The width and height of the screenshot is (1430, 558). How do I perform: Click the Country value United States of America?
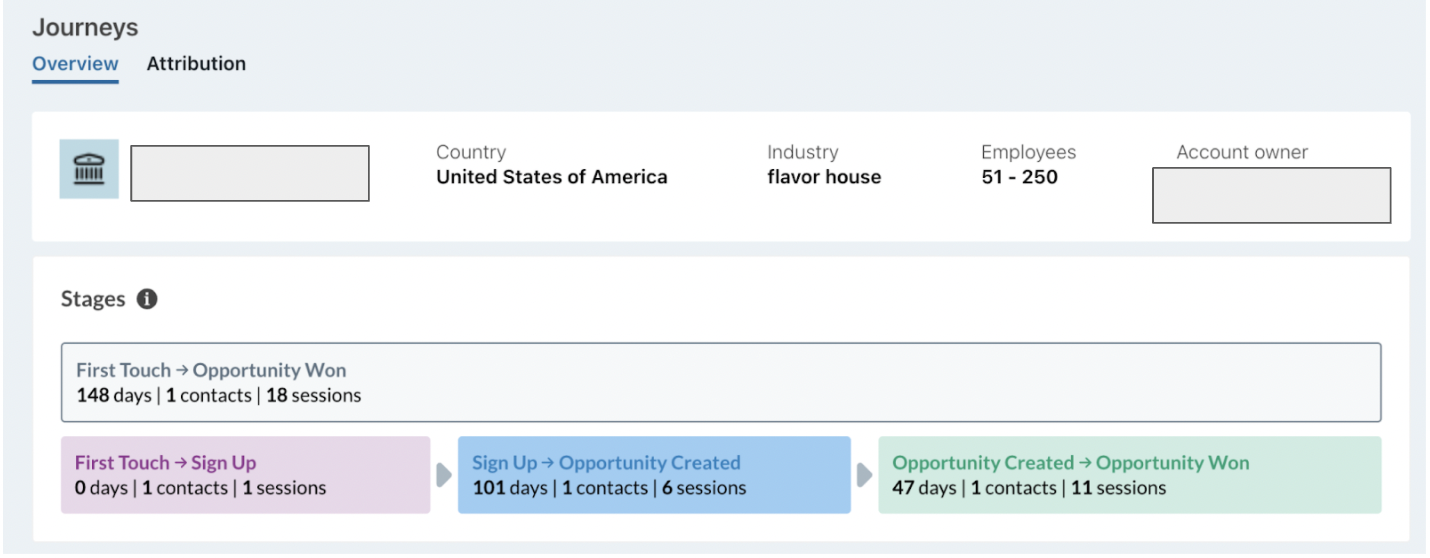[552, 177]
